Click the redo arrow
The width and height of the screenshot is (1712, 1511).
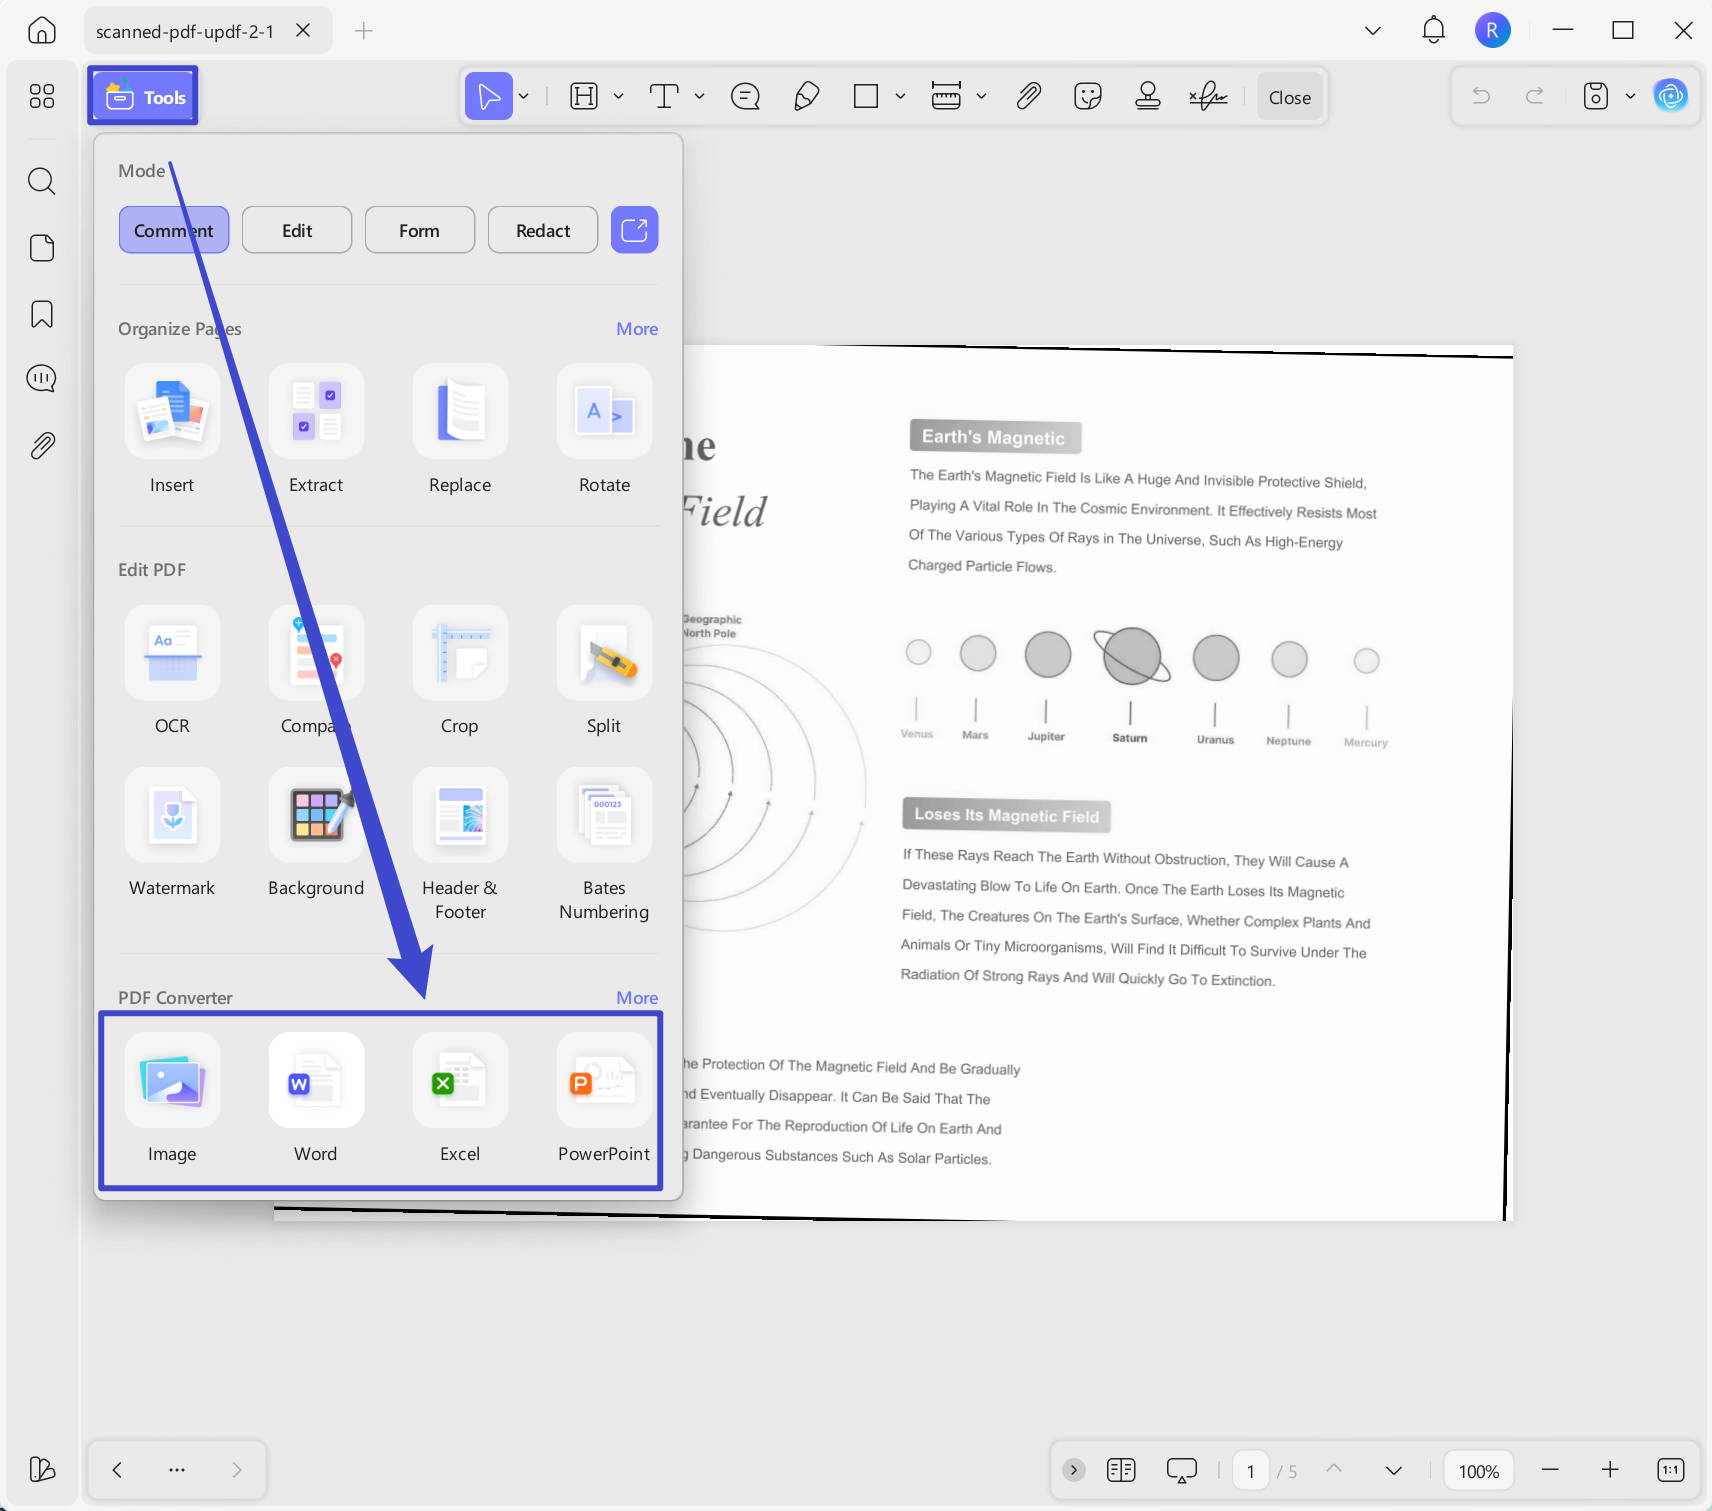click(x=1534, y=96)
